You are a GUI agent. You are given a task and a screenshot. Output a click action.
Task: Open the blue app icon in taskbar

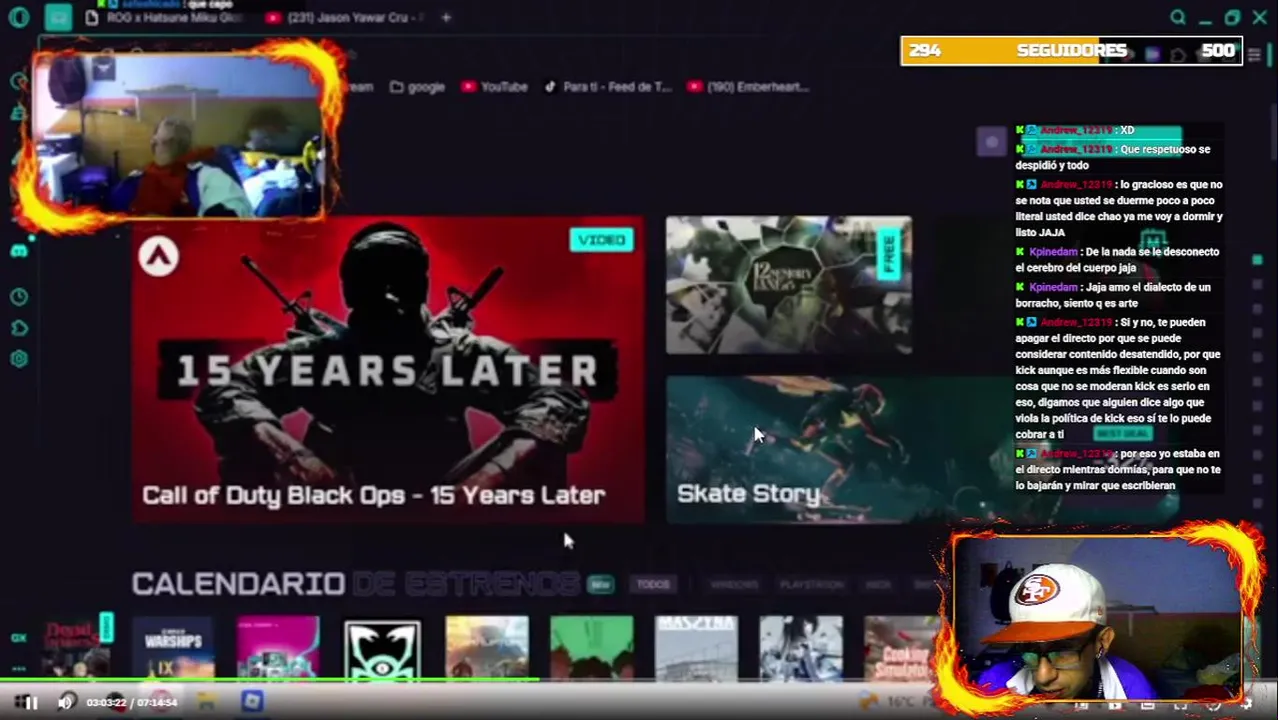coord(252,702)
